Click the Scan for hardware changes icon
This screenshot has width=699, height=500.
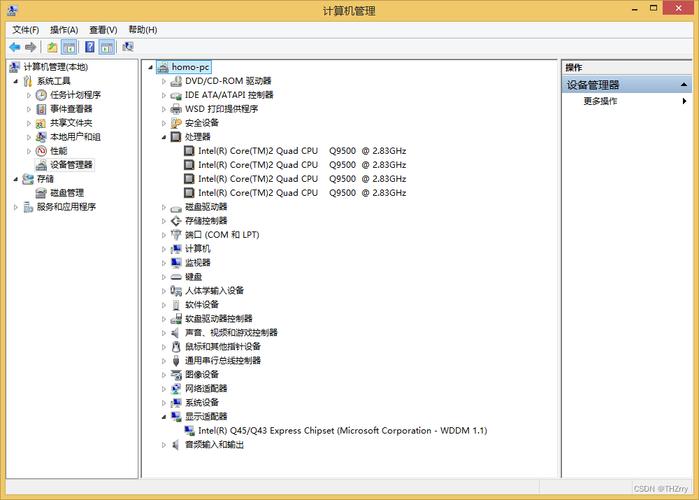pos(128,47)
